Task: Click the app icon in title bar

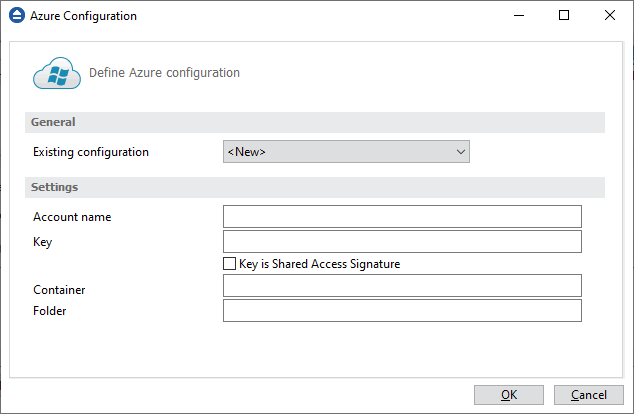Action: (x=17, y=15)
